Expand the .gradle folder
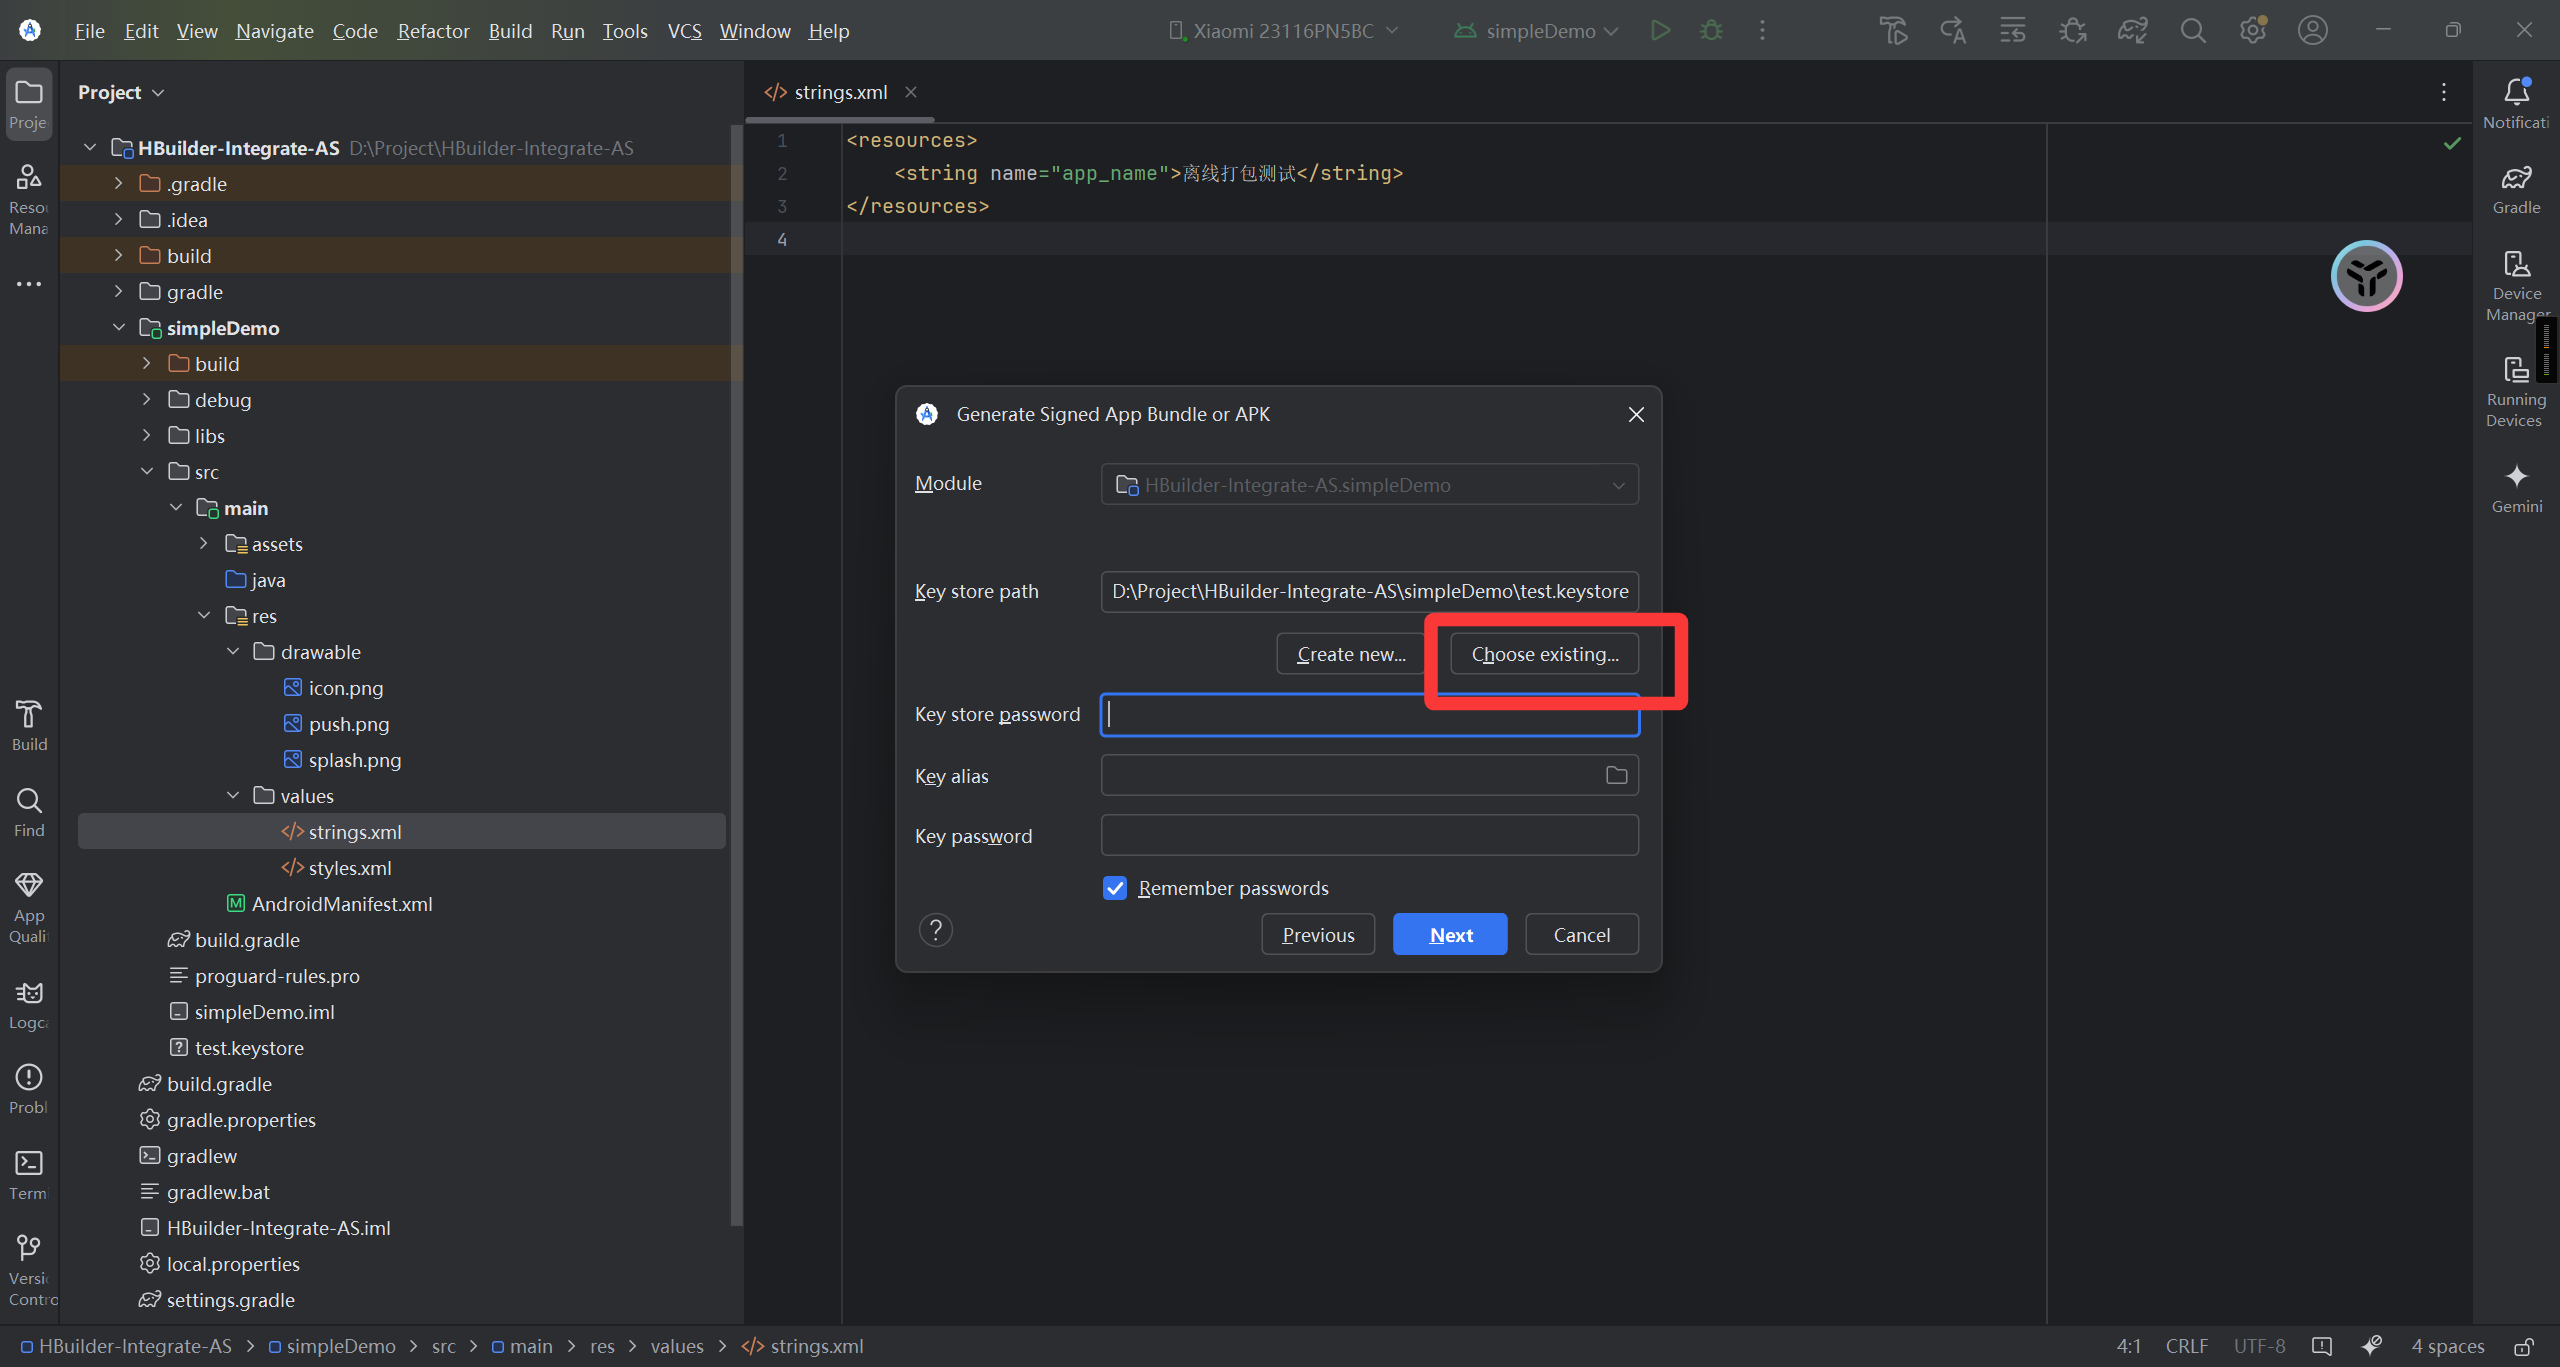 pos(118,184)
